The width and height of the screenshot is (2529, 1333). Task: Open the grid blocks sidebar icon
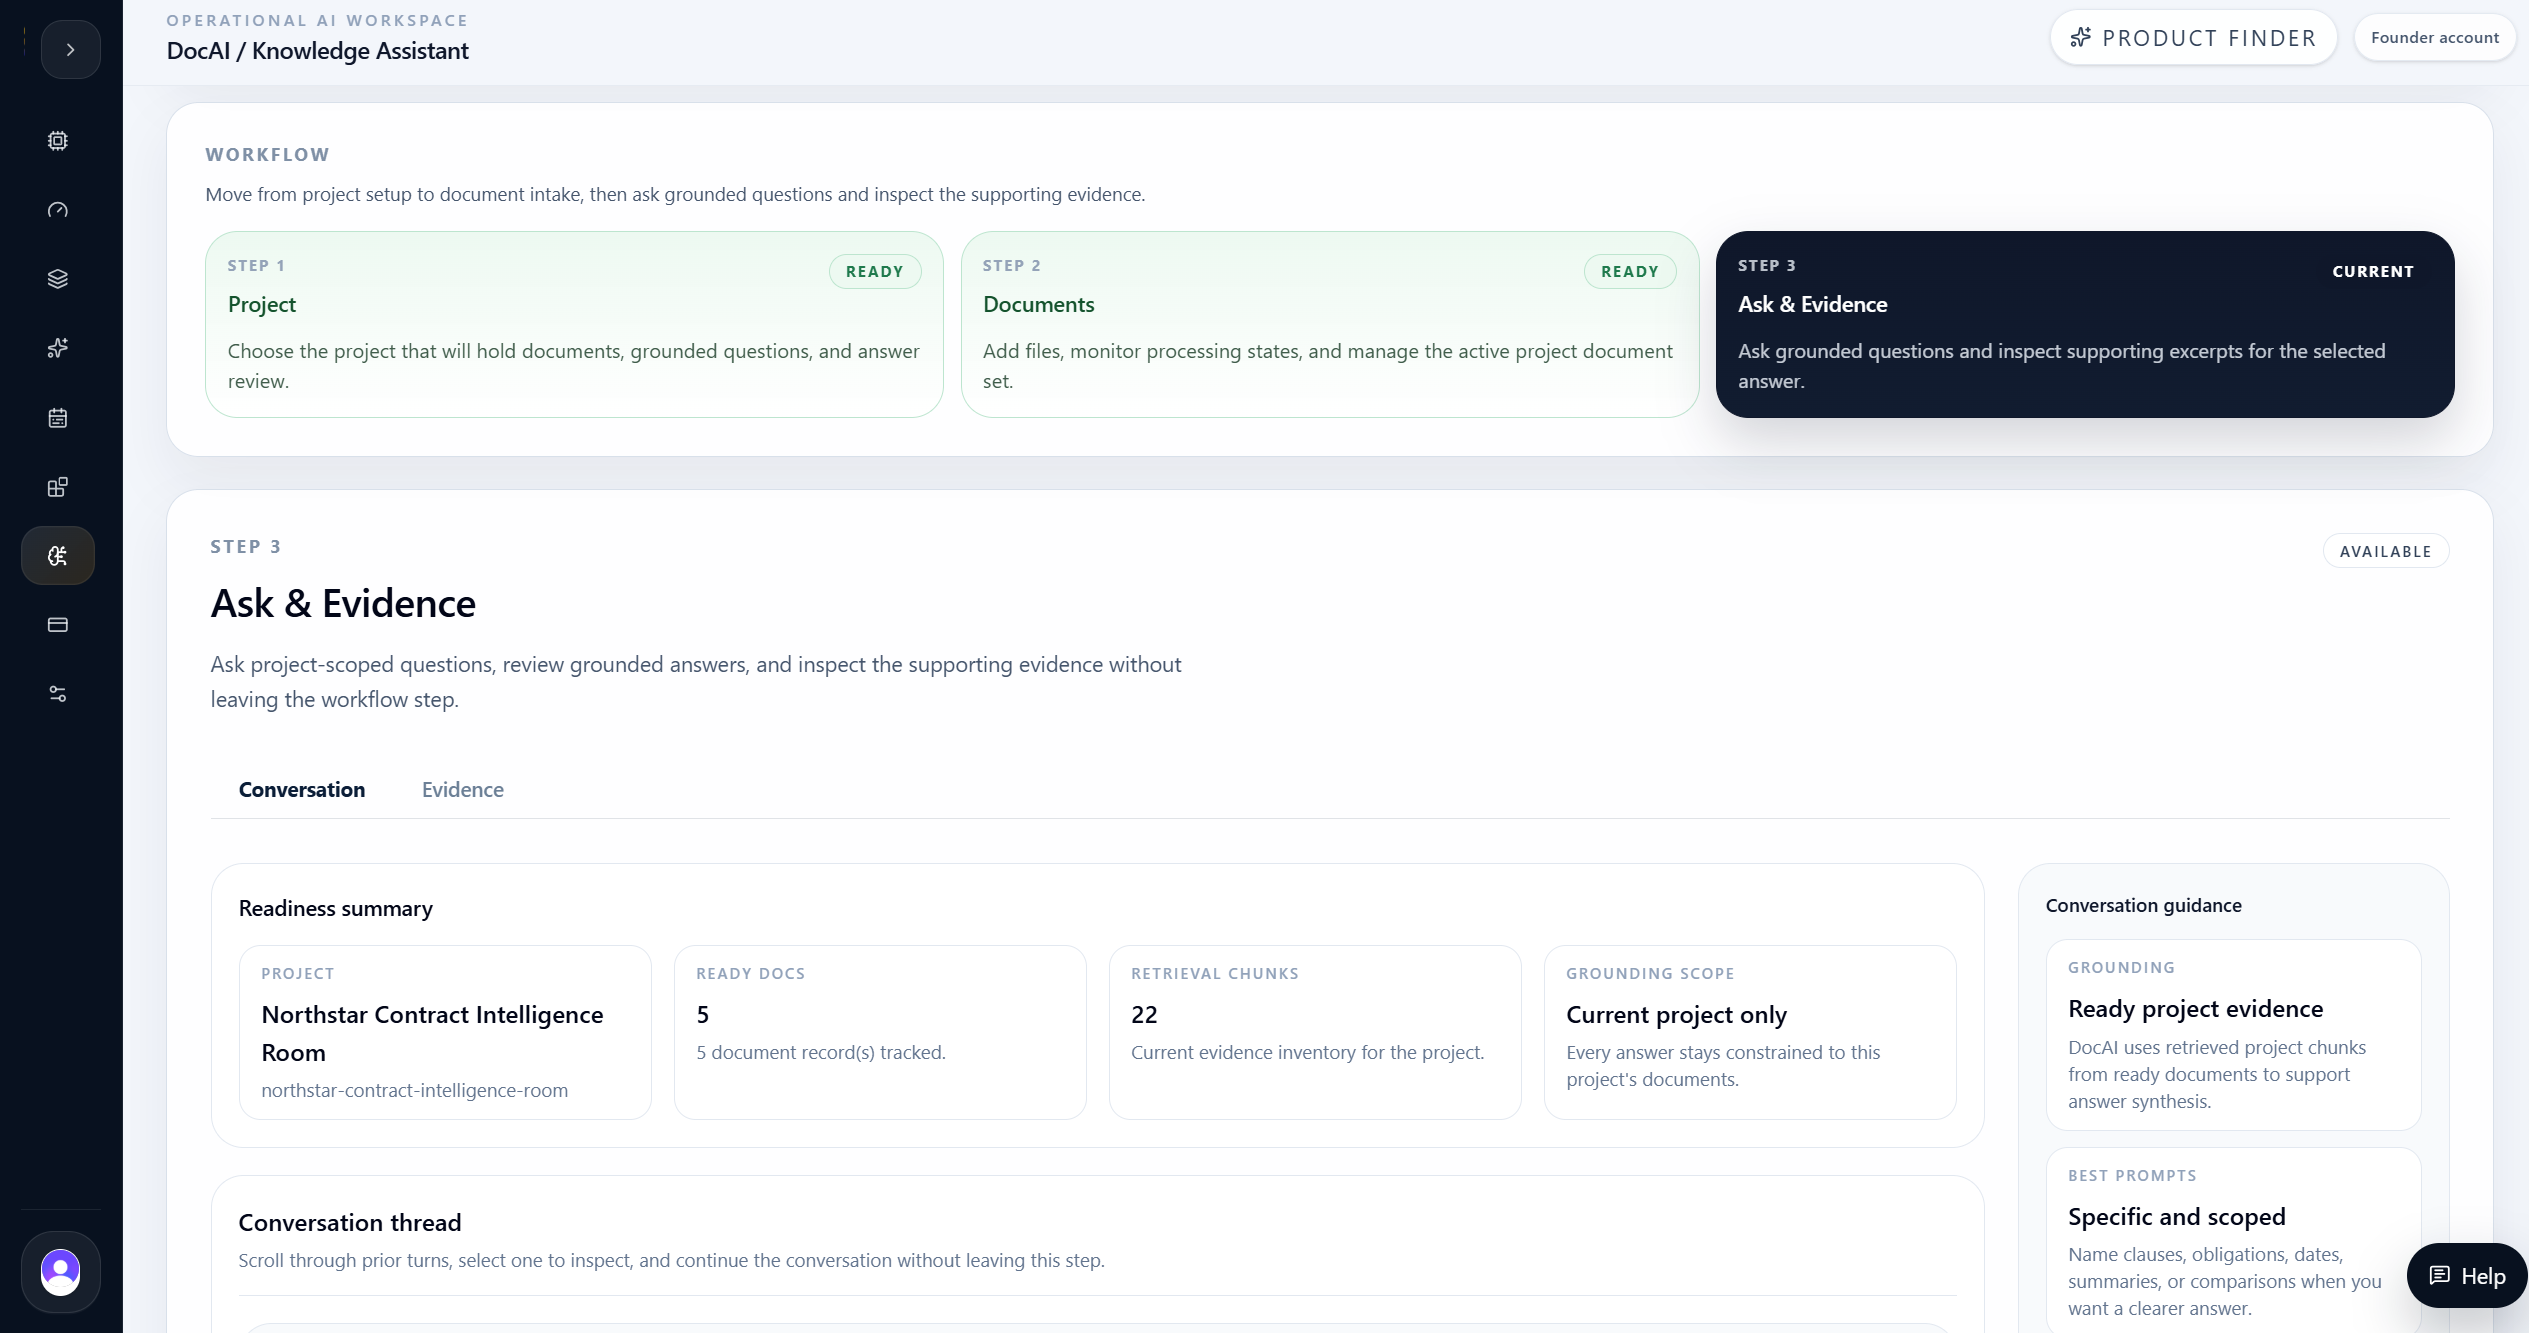pyautogui.click(x=58, y=487)
